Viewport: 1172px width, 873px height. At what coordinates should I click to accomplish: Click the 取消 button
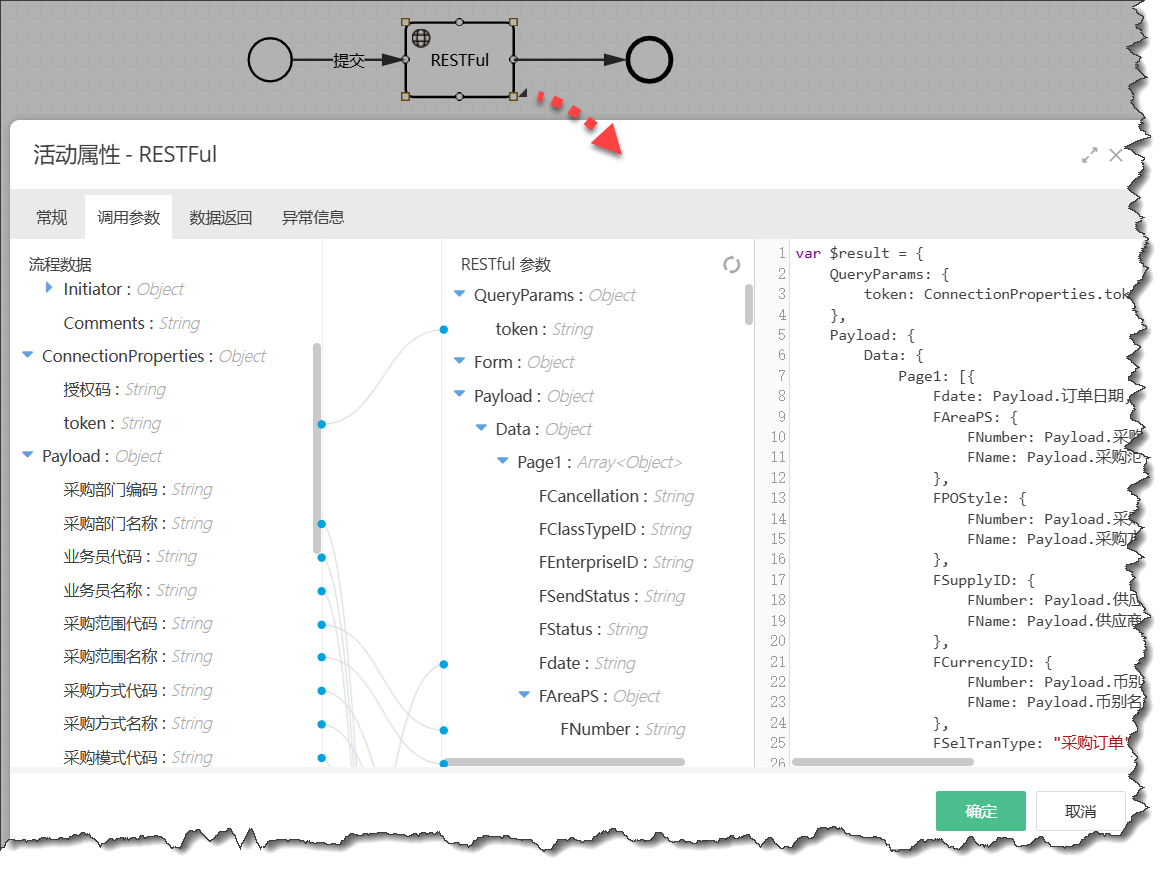(1080, 811)
